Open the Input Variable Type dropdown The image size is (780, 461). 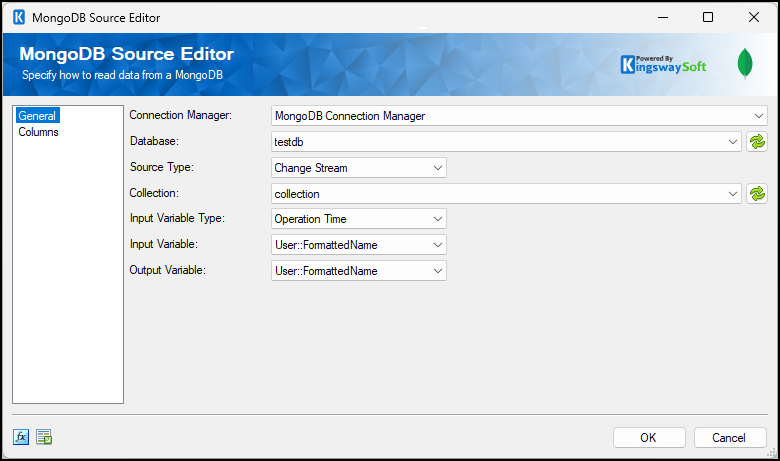[x=359, y=219]
